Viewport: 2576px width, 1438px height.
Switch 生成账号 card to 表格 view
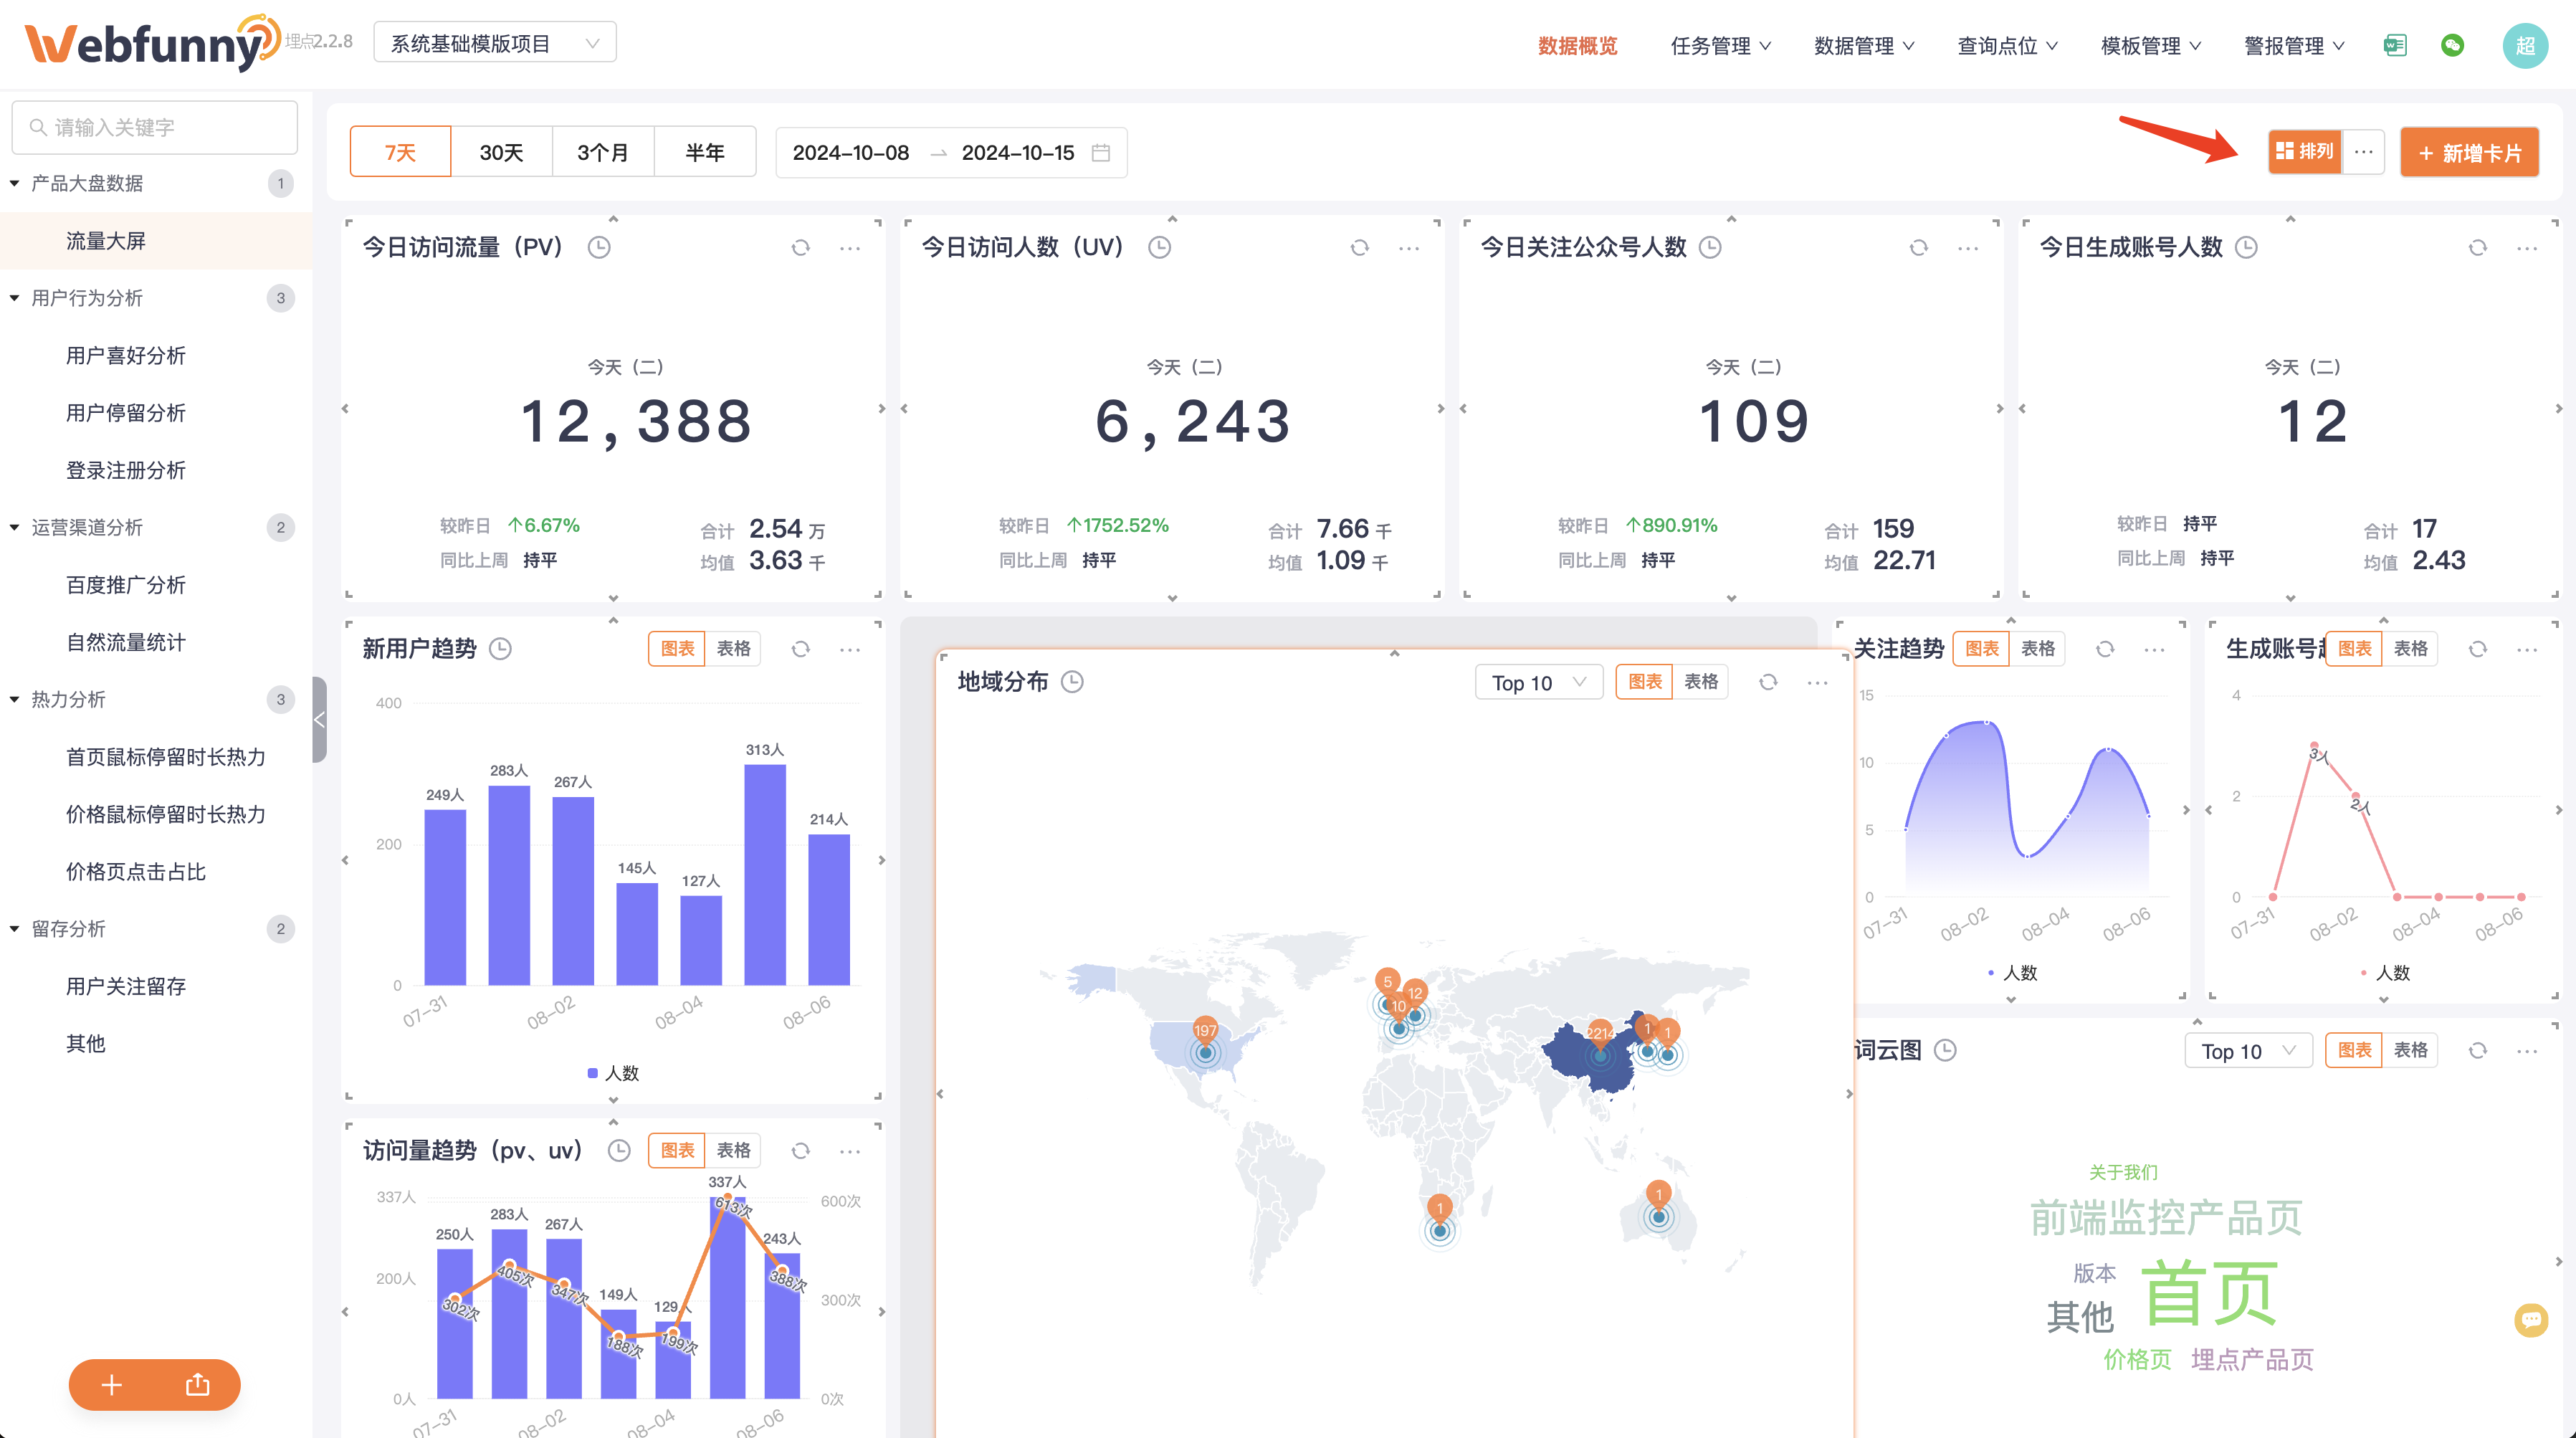[x=2410, y=649]
